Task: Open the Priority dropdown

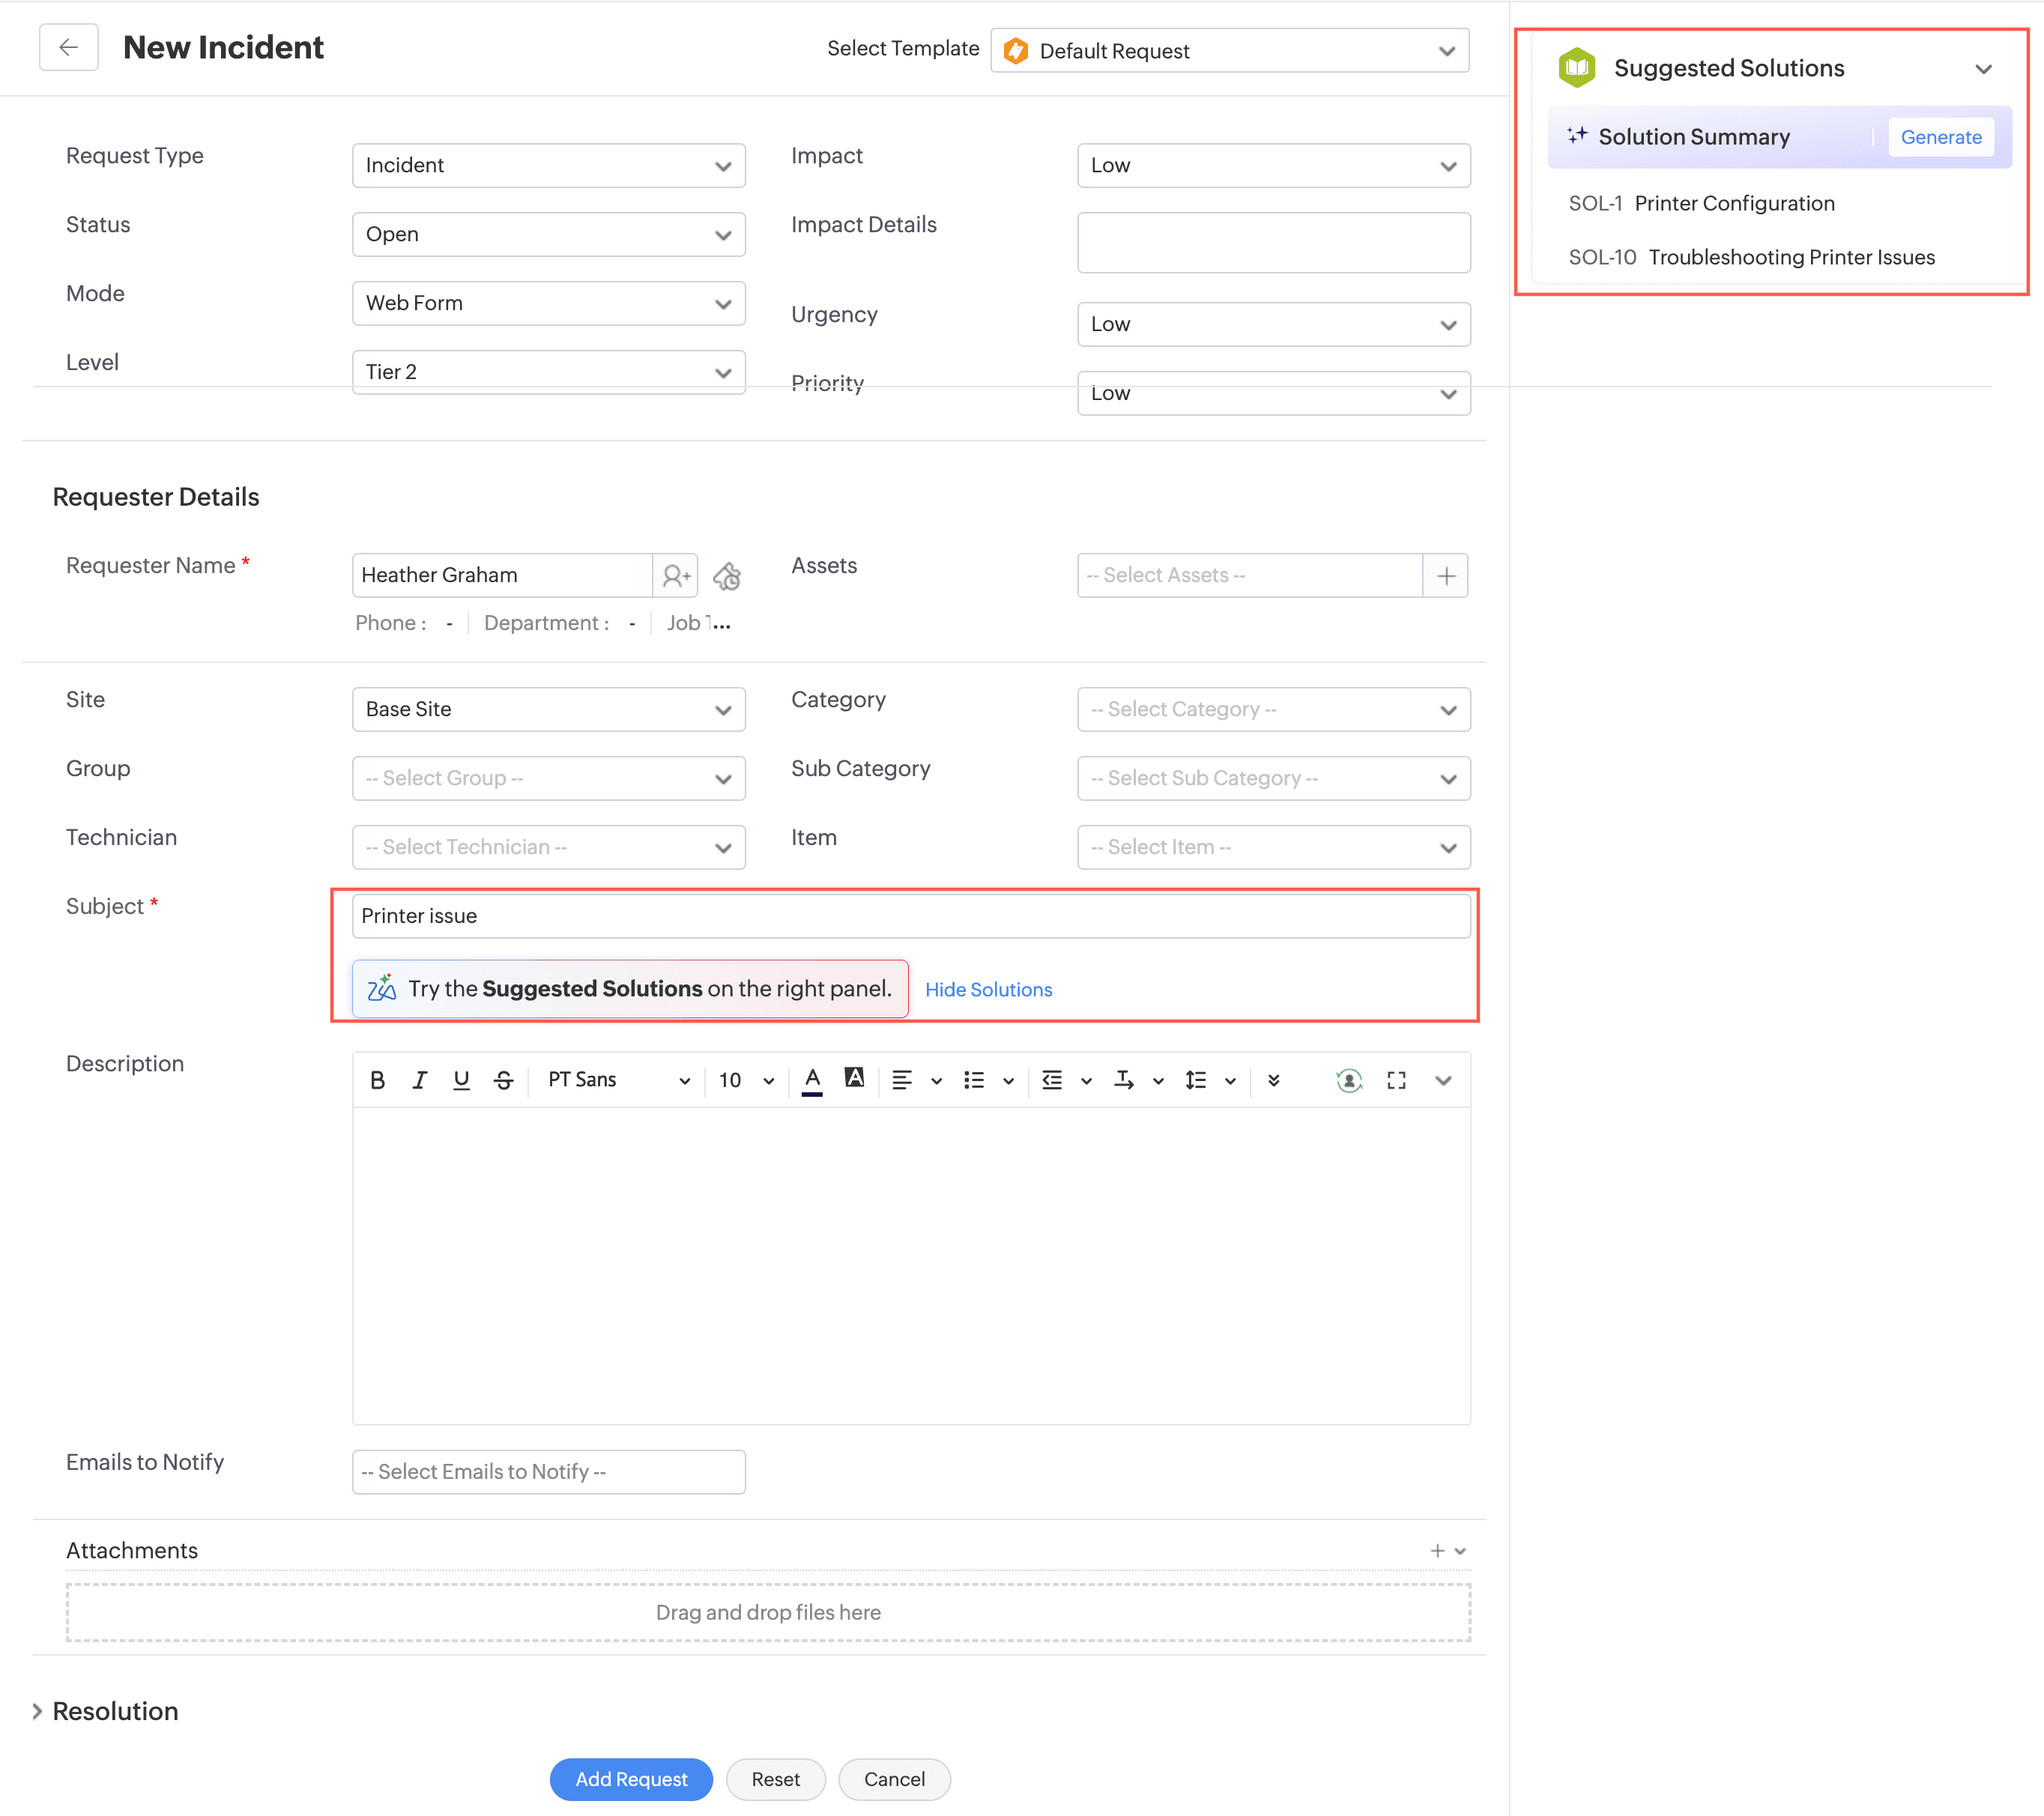Action: point(1274,393)
